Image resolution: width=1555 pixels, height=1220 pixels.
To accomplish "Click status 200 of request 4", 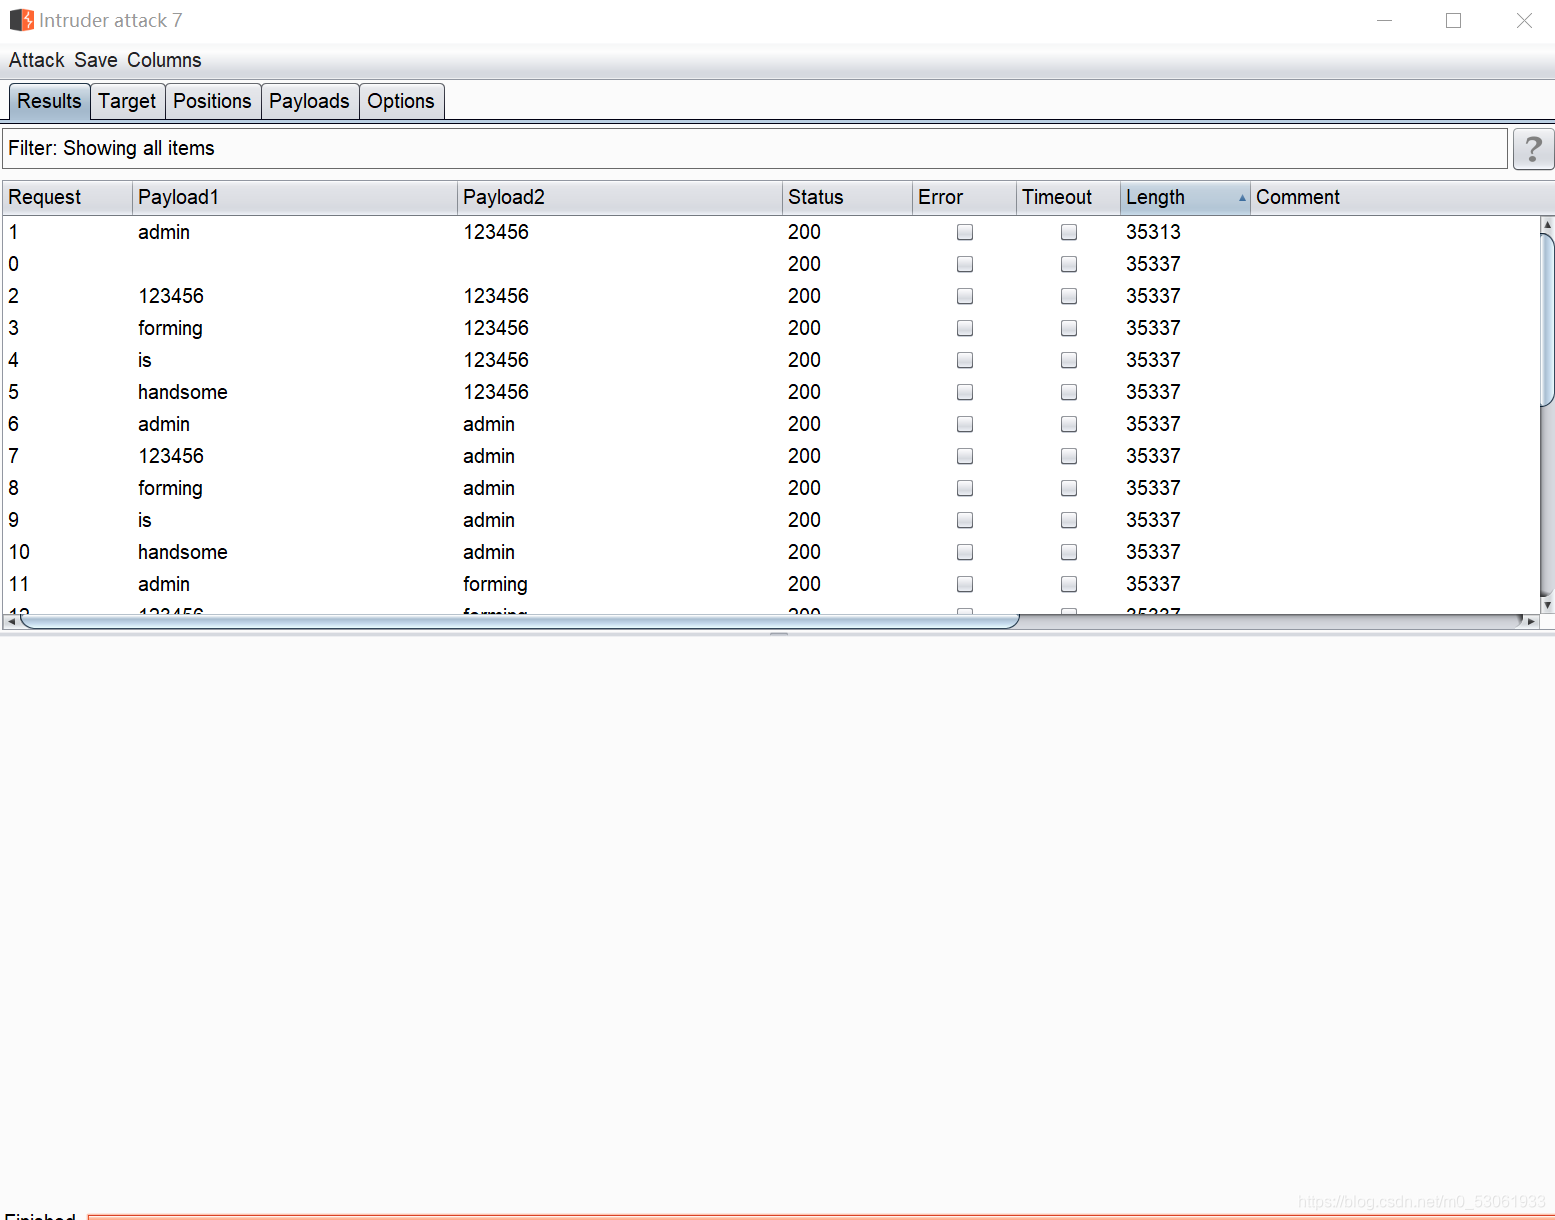I will tap(804, 360).
